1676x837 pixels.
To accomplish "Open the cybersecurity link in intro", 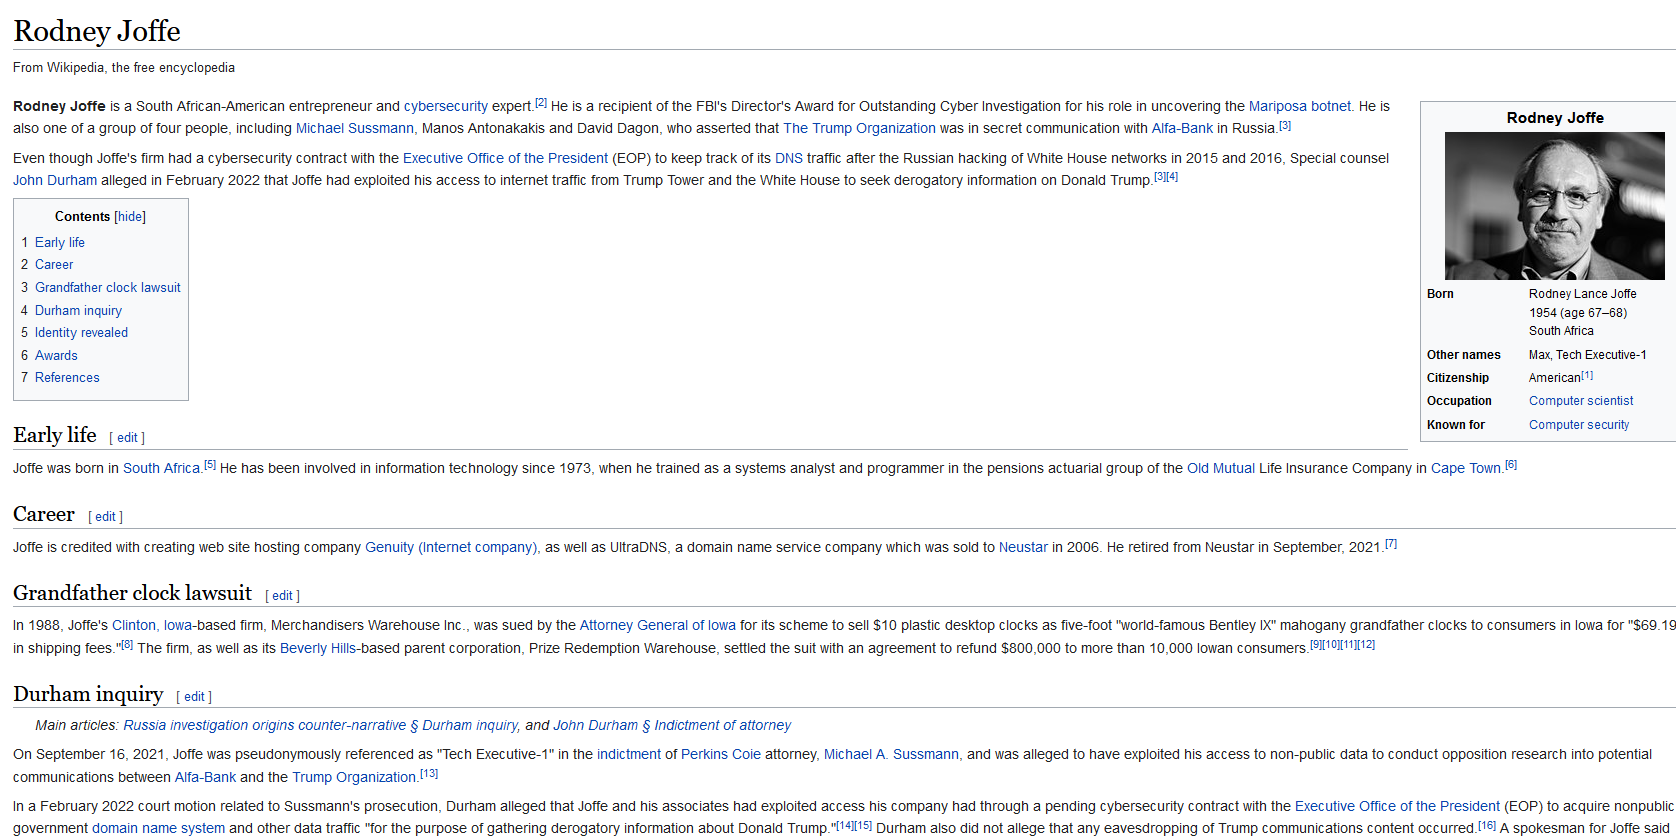I will tap(446, 106).
